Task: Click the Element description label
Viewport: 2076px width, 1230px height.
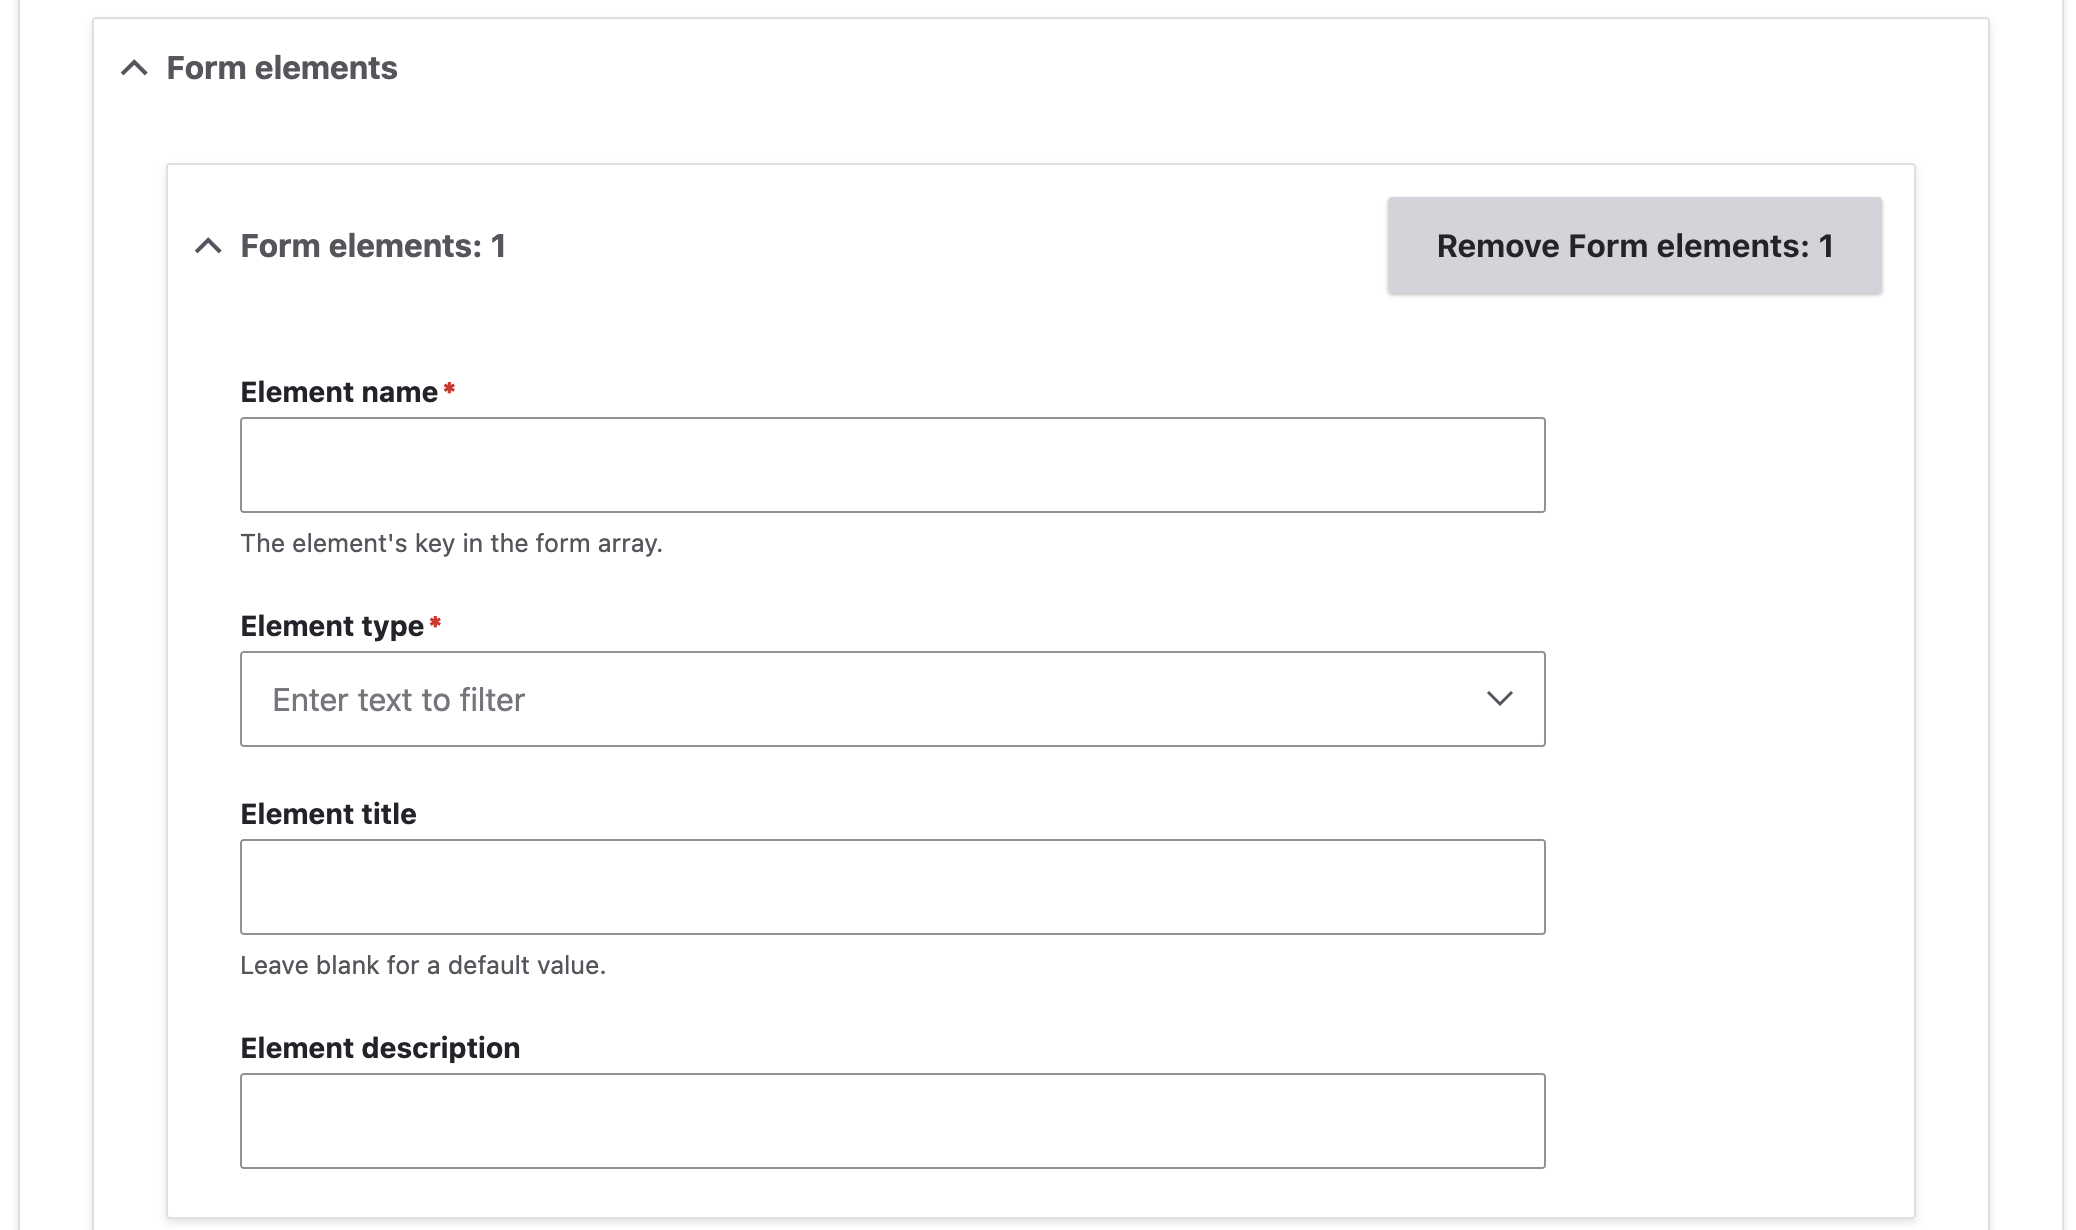Action: pos(379,1048)
